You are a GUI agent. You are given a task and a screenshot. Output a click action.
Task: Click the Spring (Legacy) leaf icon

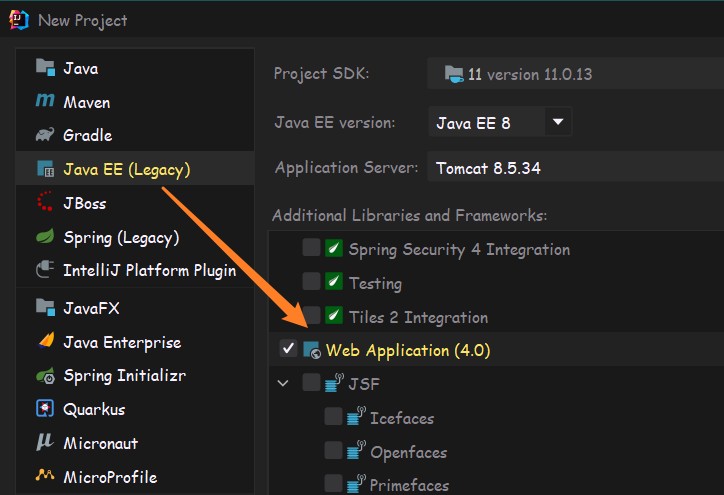[45, 237]
